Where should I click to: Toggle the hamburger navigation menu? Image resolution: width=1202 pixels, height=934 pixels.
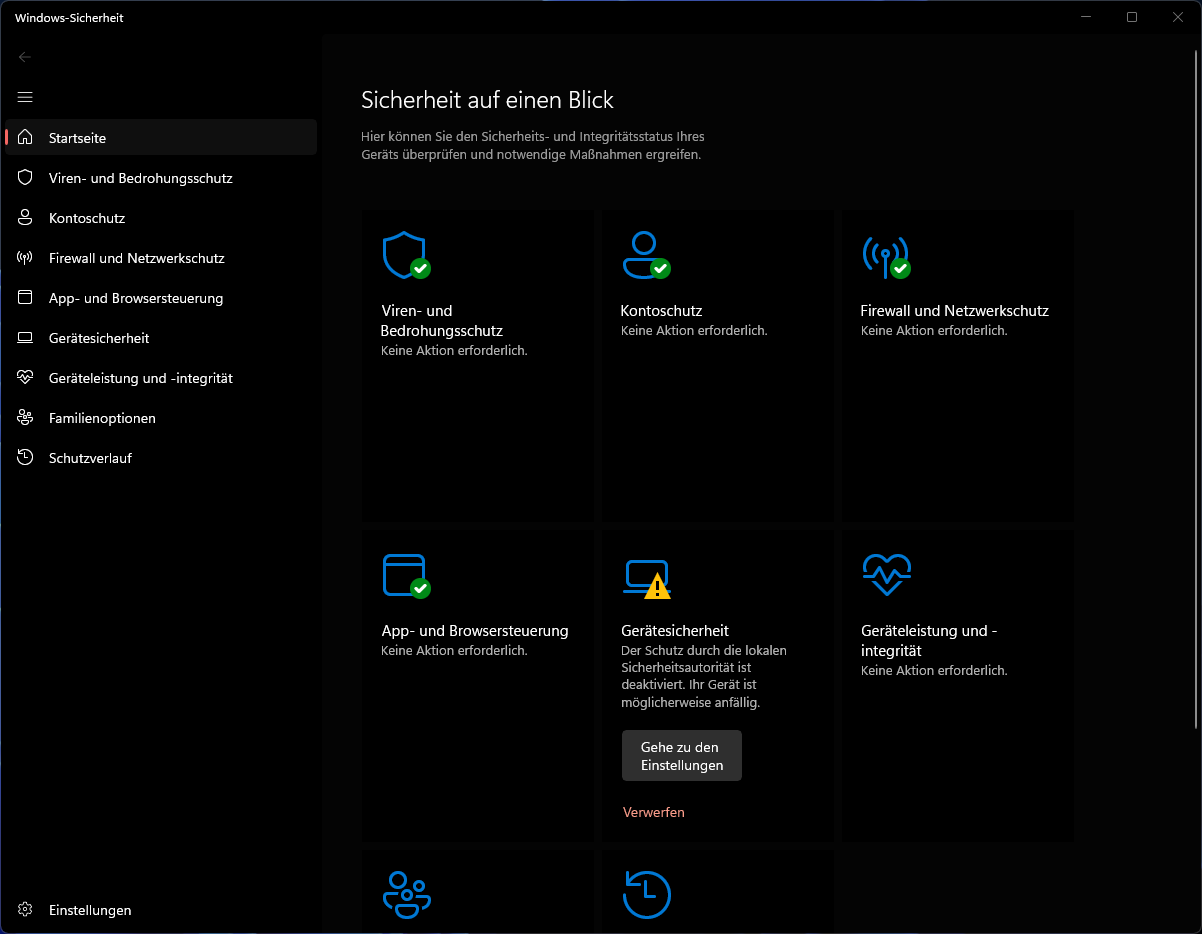(x=25, y=97)
